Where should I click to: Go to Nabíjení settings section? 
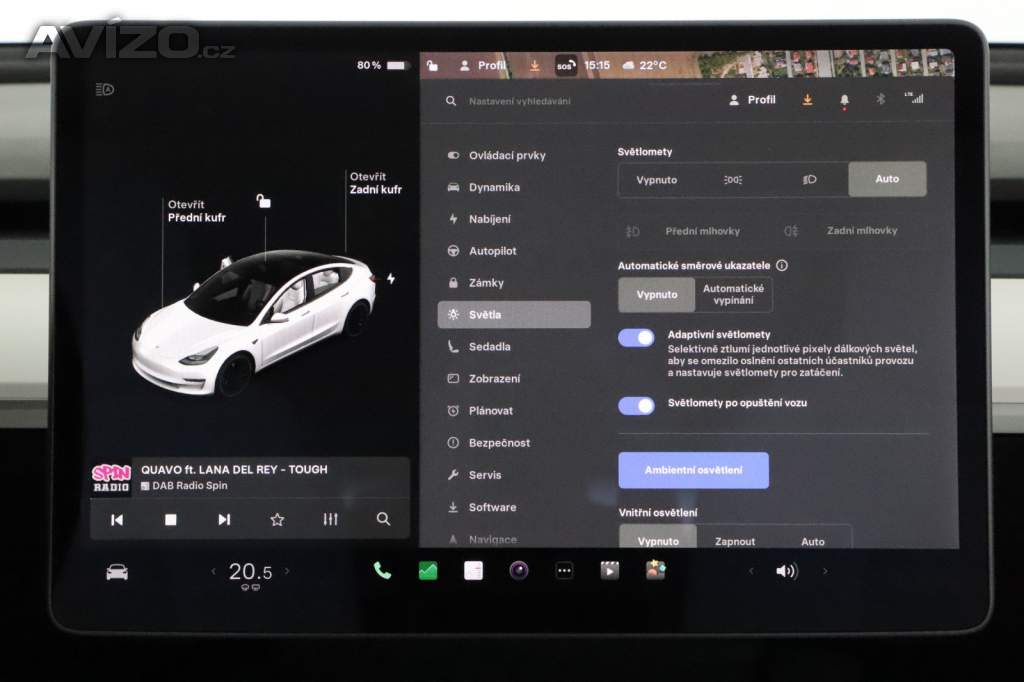point(489,219)
